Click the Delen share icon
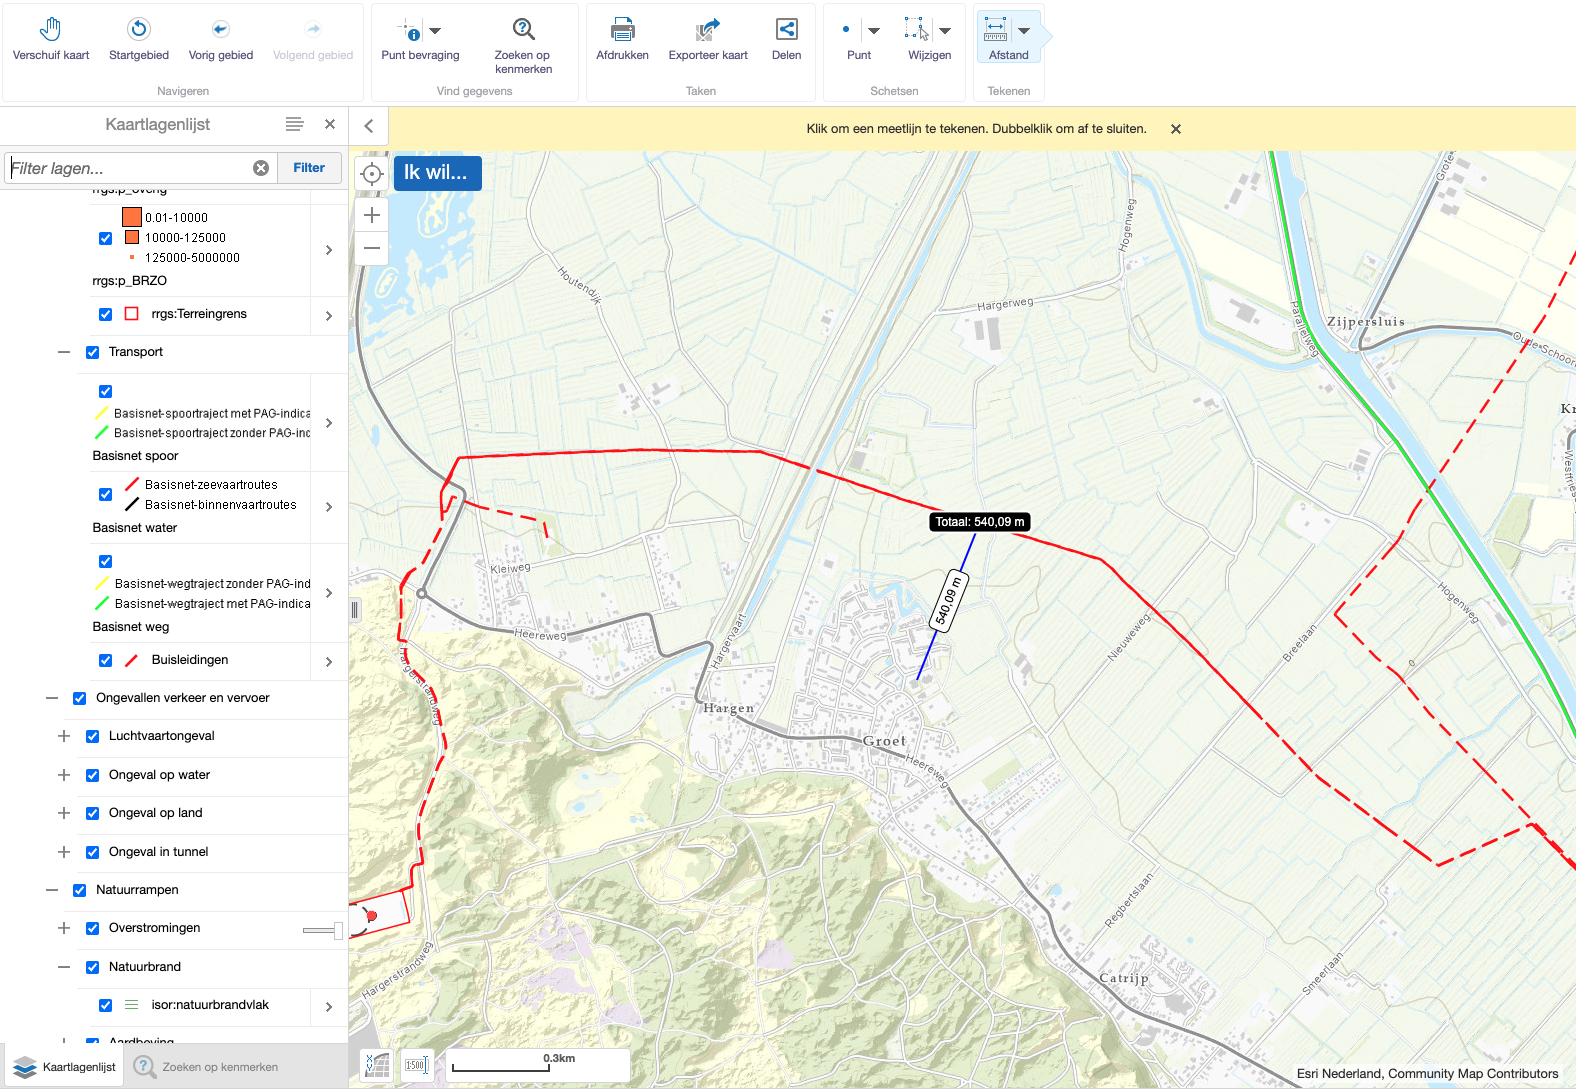 787,29
